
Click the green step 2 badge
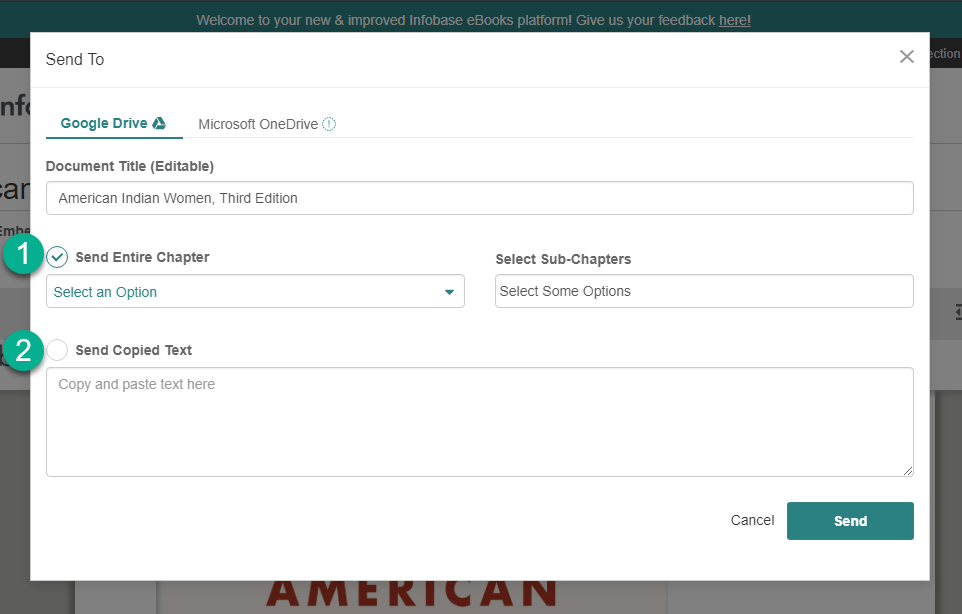pyautogui.click(x=22, y=350)
